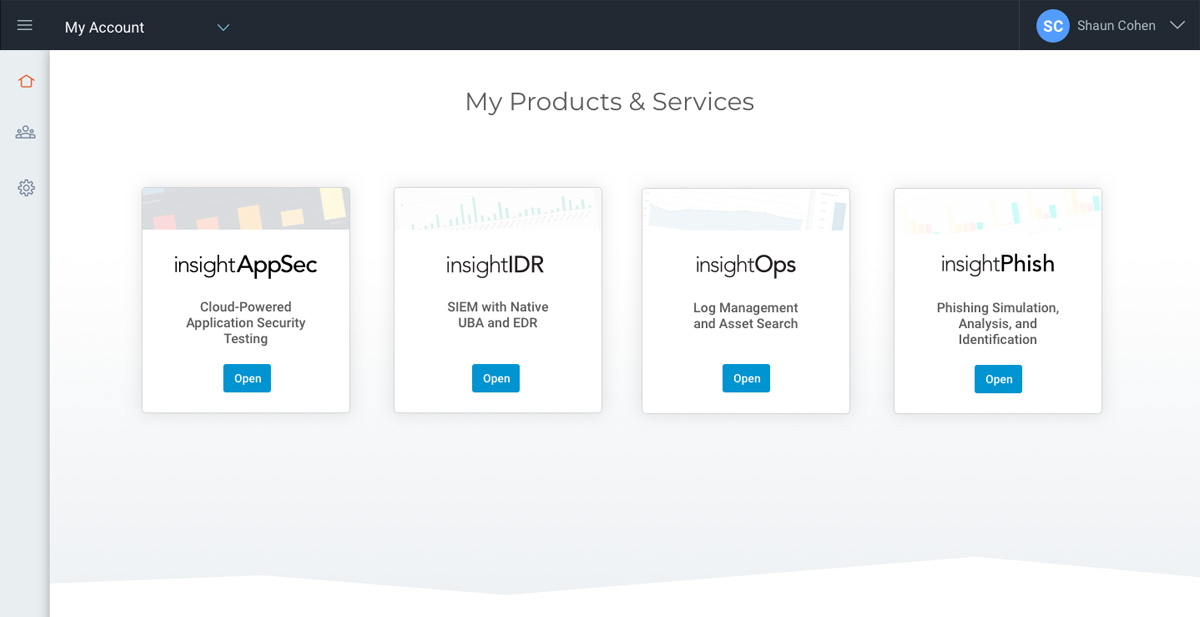
Task: Click the insightAppSec card banner image
Action: (246, 209)
